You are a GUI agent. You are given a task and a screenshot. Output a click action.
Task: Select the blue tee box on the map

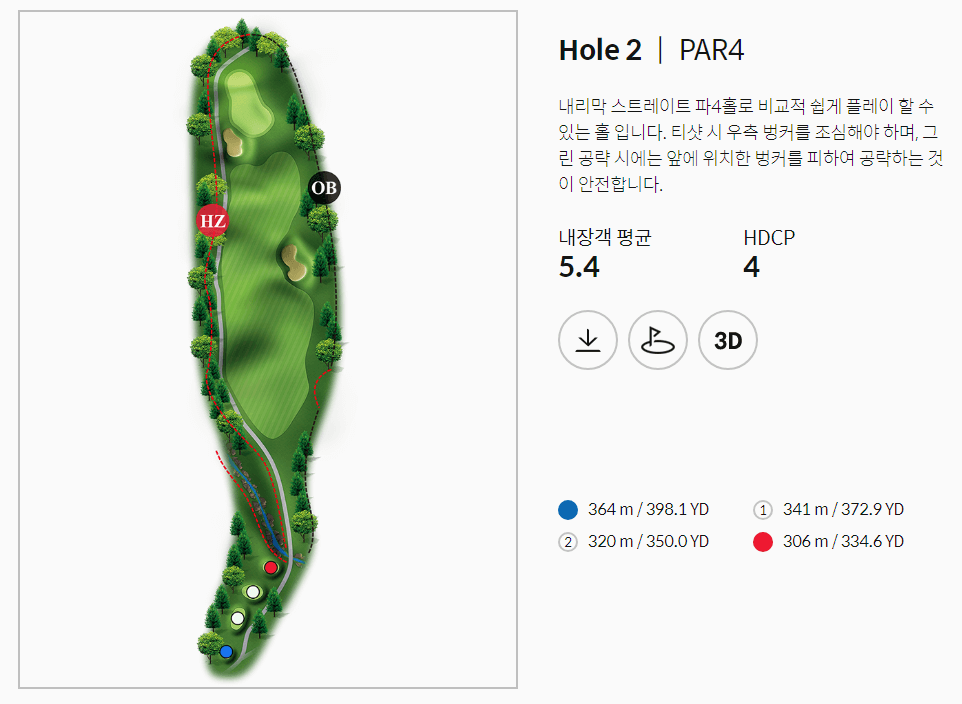click(227, 651)
